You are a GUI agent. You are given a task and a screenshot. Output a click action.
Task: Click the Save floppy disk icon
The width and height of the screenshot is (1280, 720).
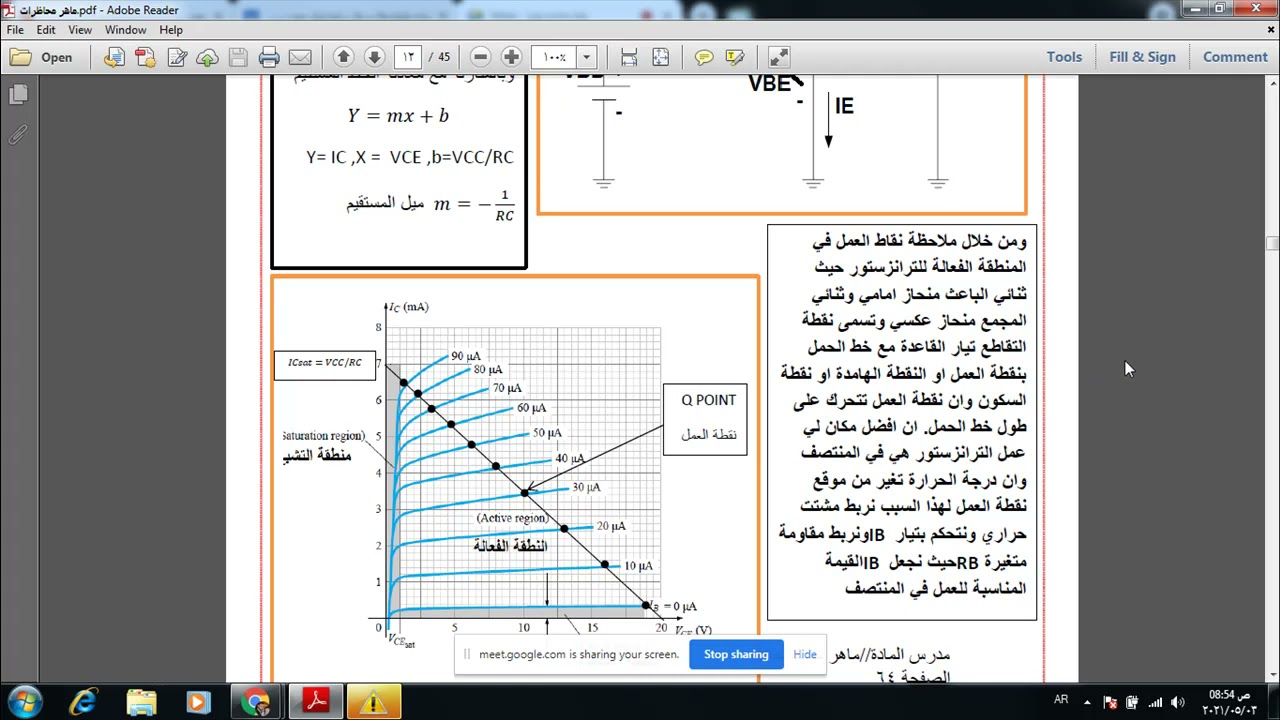[238, 57]
